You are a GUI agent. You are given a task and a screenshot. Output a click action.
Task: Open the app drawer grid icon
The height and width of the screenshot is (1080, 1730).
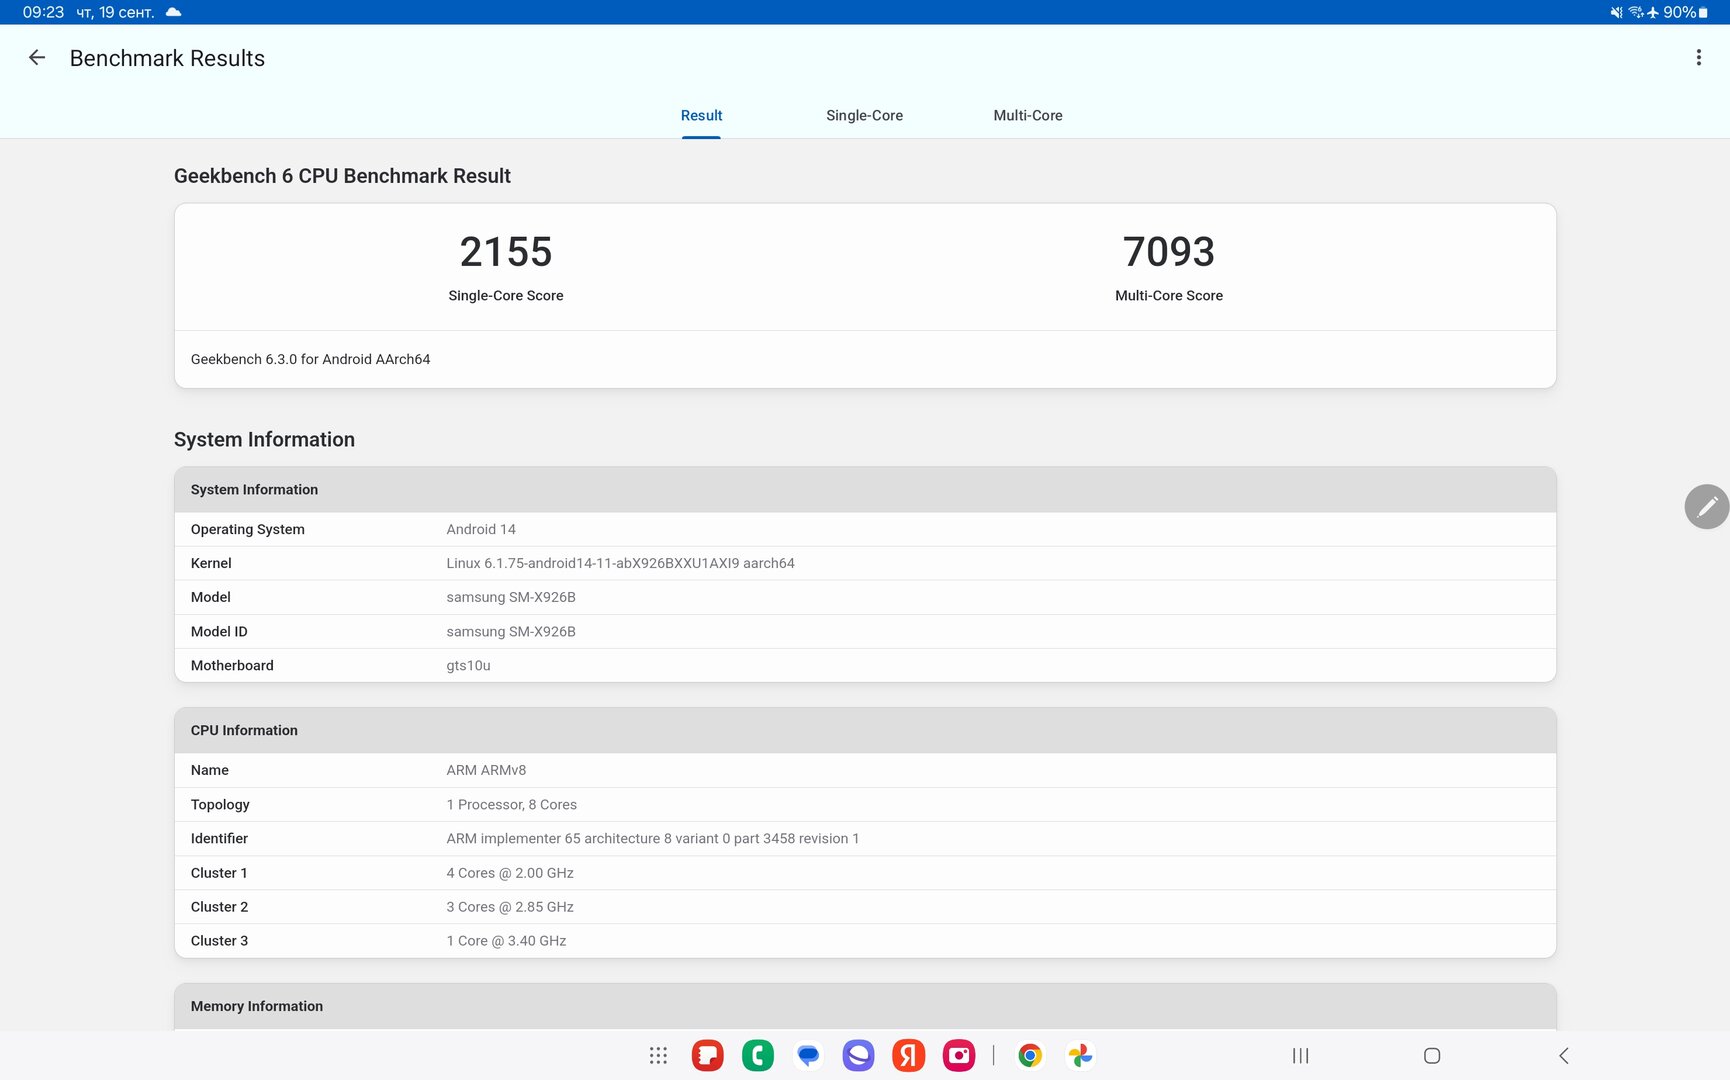[658, 1056]
